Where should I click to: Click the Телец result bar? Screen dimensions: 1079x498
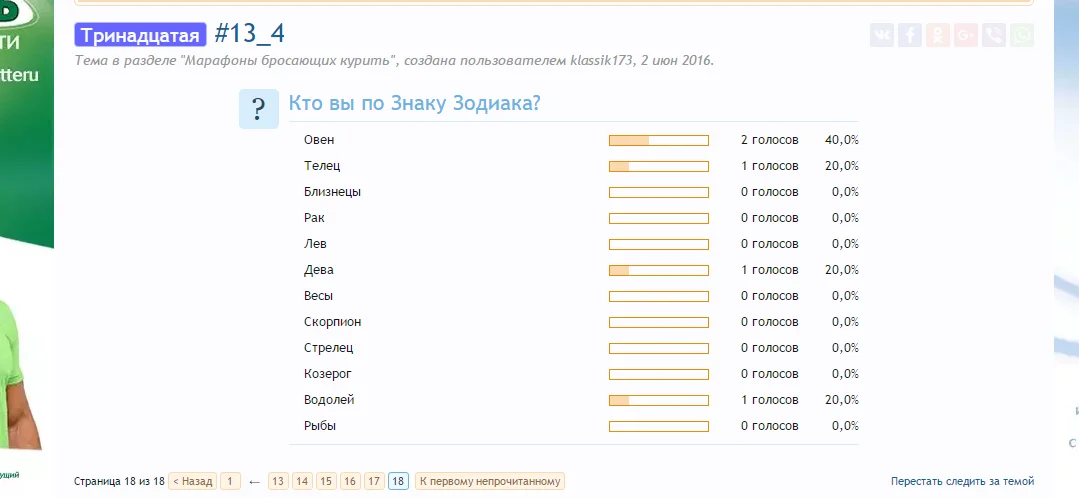pyautogui.click(x=659, y=166)
